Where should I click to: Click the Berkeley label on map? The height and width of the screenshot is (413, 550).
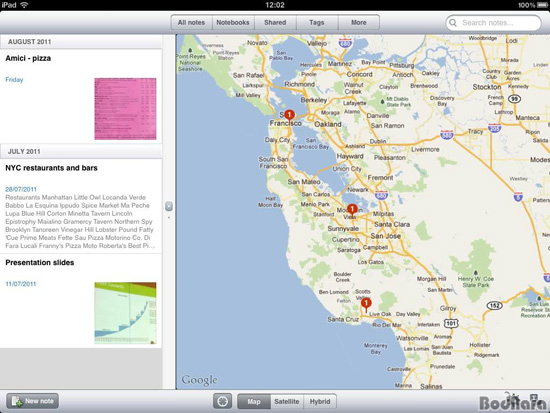(x=314, y=100)
